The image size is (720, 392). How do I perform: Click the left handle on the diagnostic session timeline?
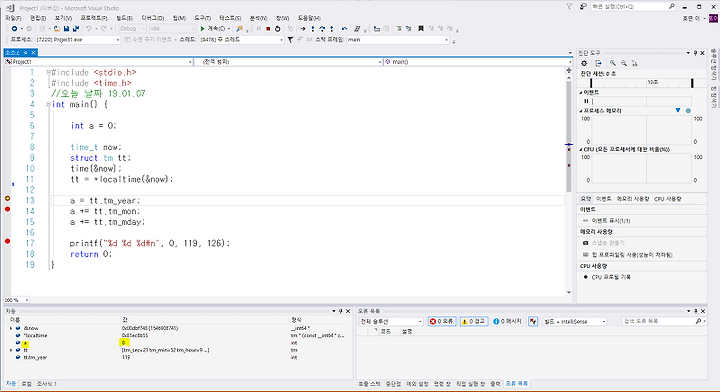point(591,83)
